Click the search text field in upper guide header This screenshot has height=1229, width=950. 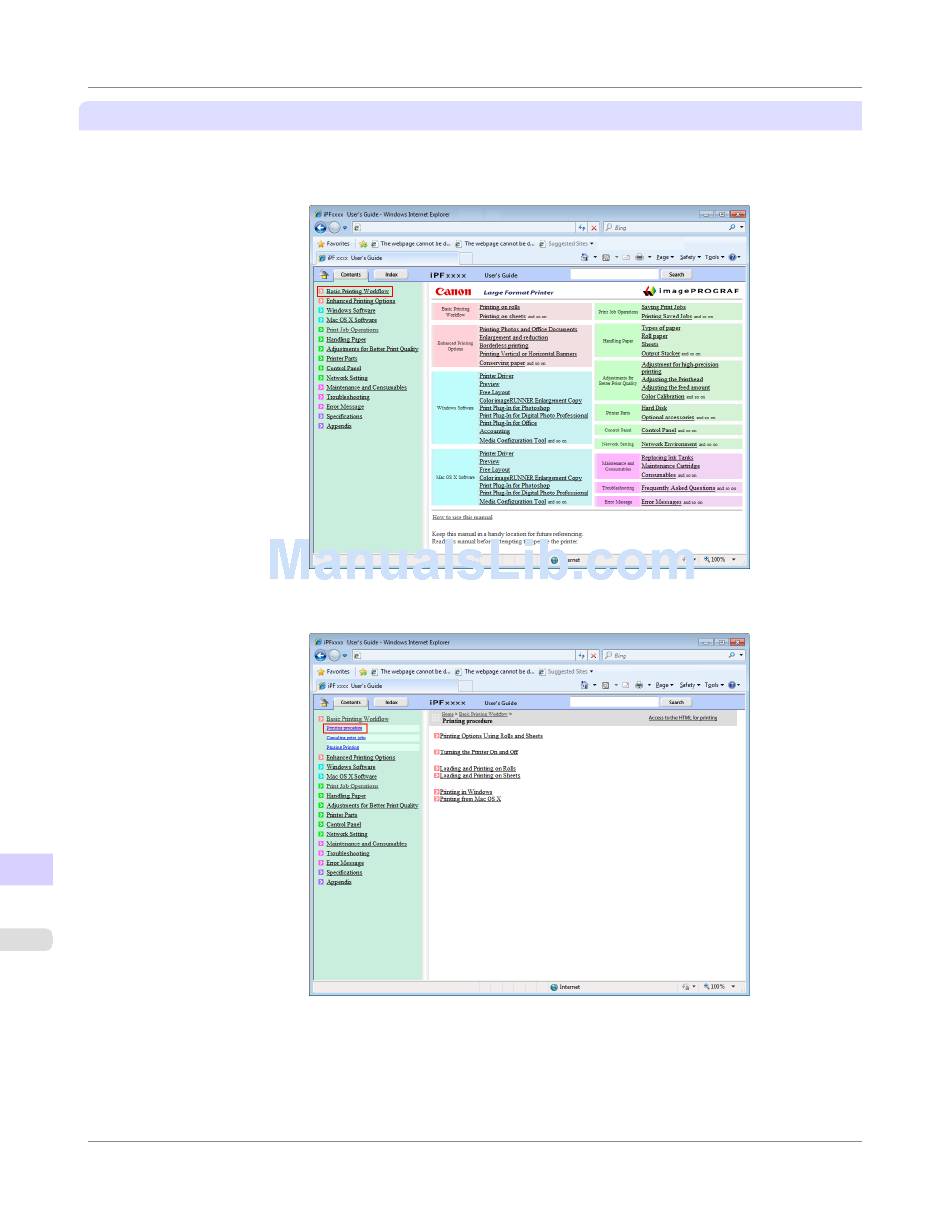[x=614, y=274]
